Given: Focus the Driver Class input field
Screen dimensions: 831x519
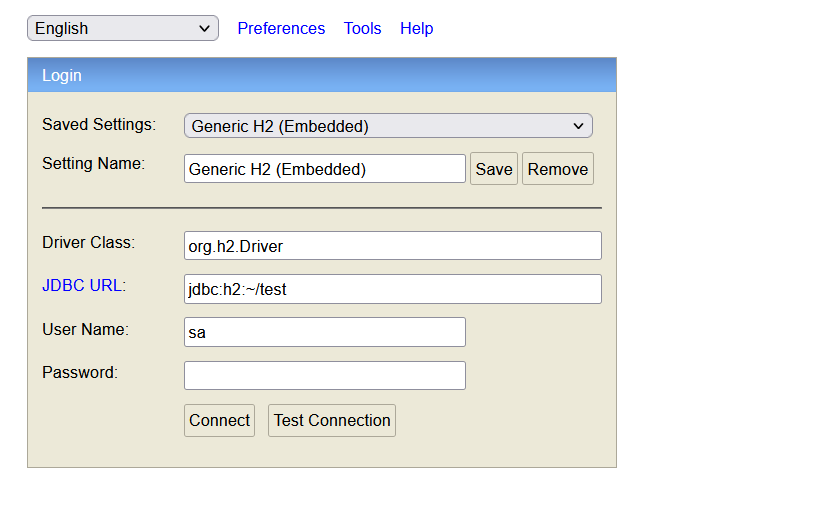Looking at the screenshot, I should tap(392, 245).
